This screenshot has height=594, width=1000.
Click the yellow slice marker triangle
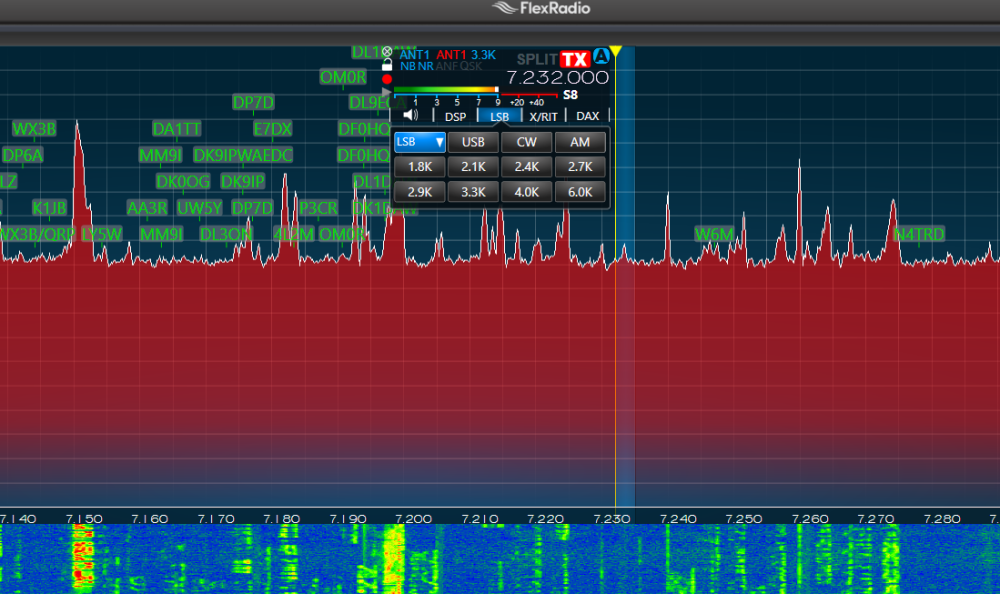[x=615, y=51]
